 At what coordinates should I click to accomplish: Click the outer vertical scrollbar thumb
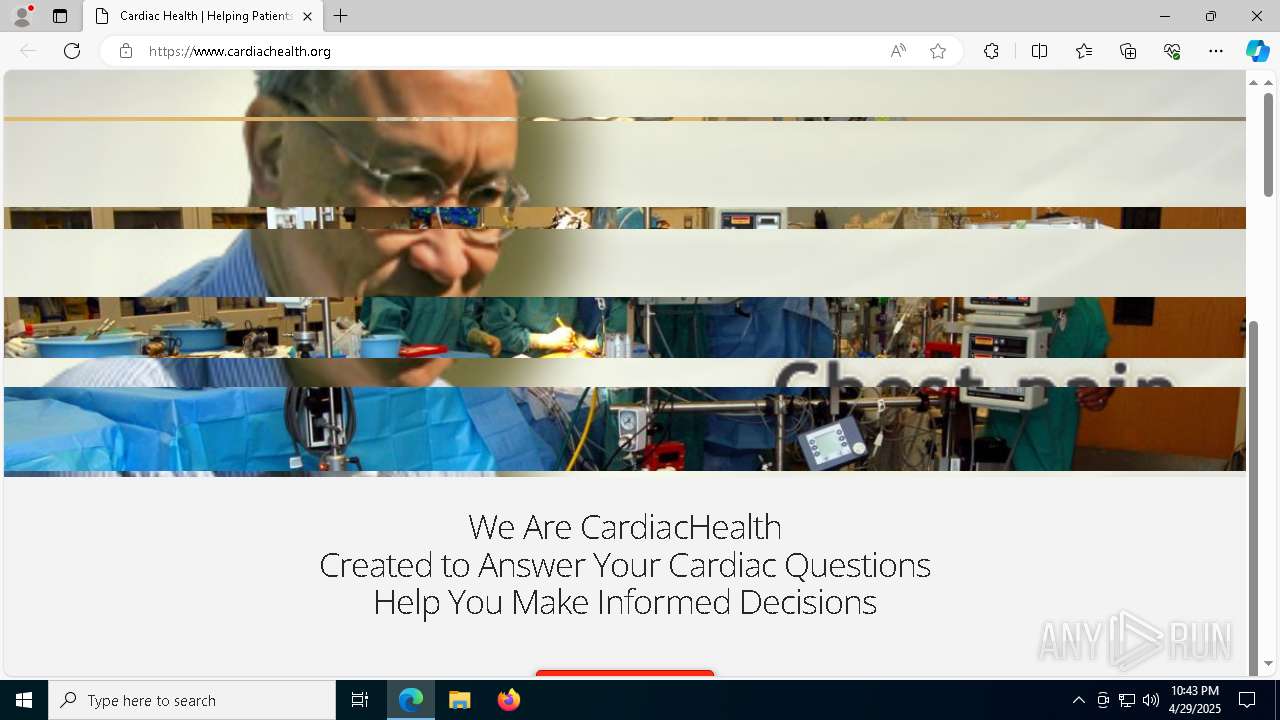[x=1268, y=145]
